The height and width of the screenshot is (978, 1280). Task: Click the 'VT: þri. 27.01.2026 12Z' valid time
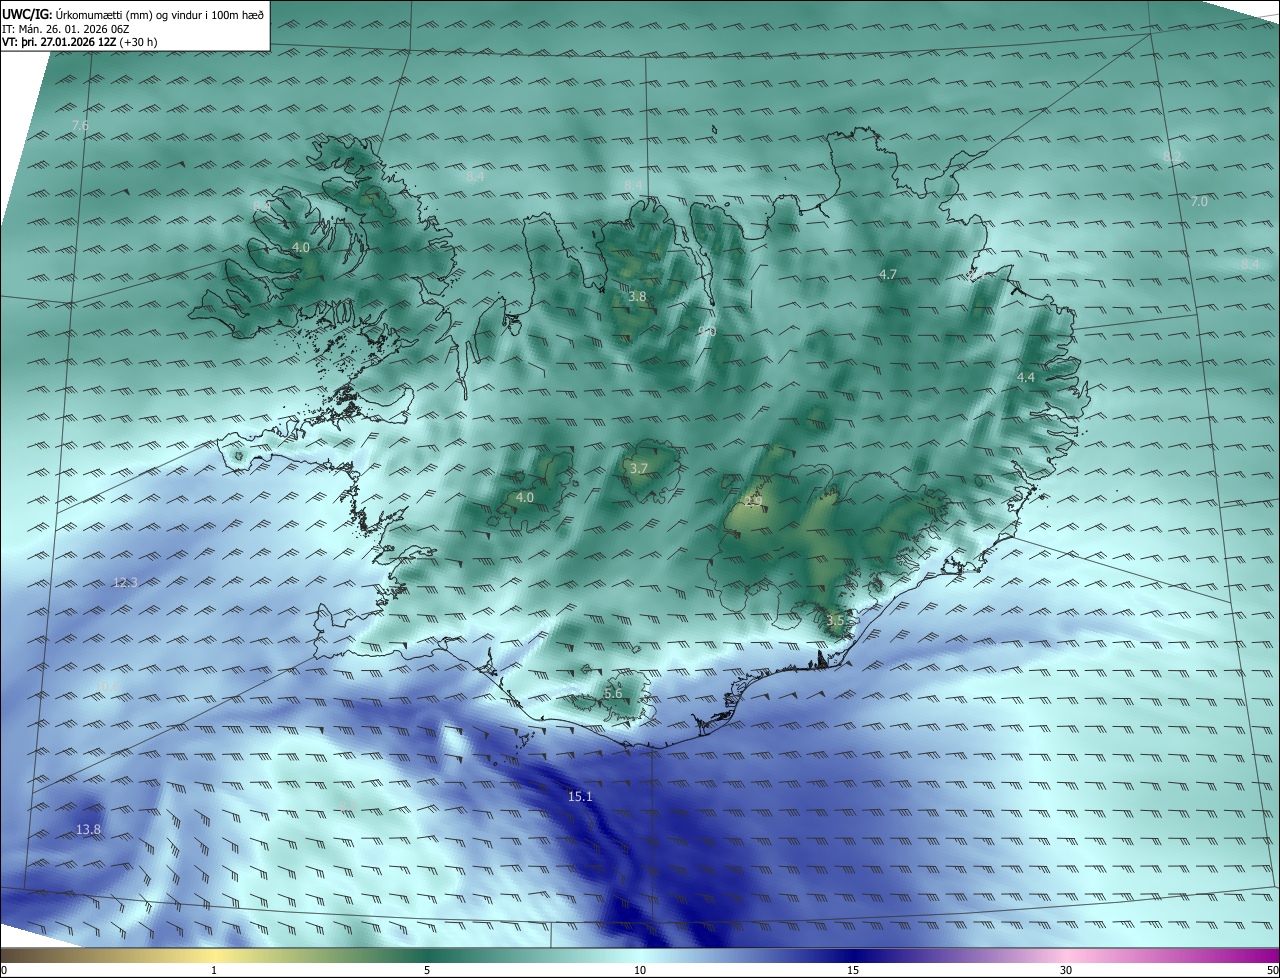pyautogui.click(x=58, y=42)
